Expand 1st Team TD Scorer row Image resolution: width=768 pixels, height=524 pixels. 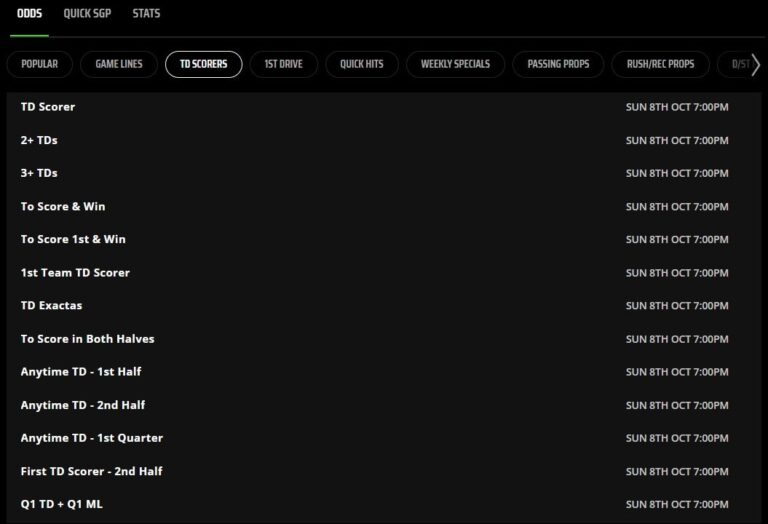(x=75, y=272)
